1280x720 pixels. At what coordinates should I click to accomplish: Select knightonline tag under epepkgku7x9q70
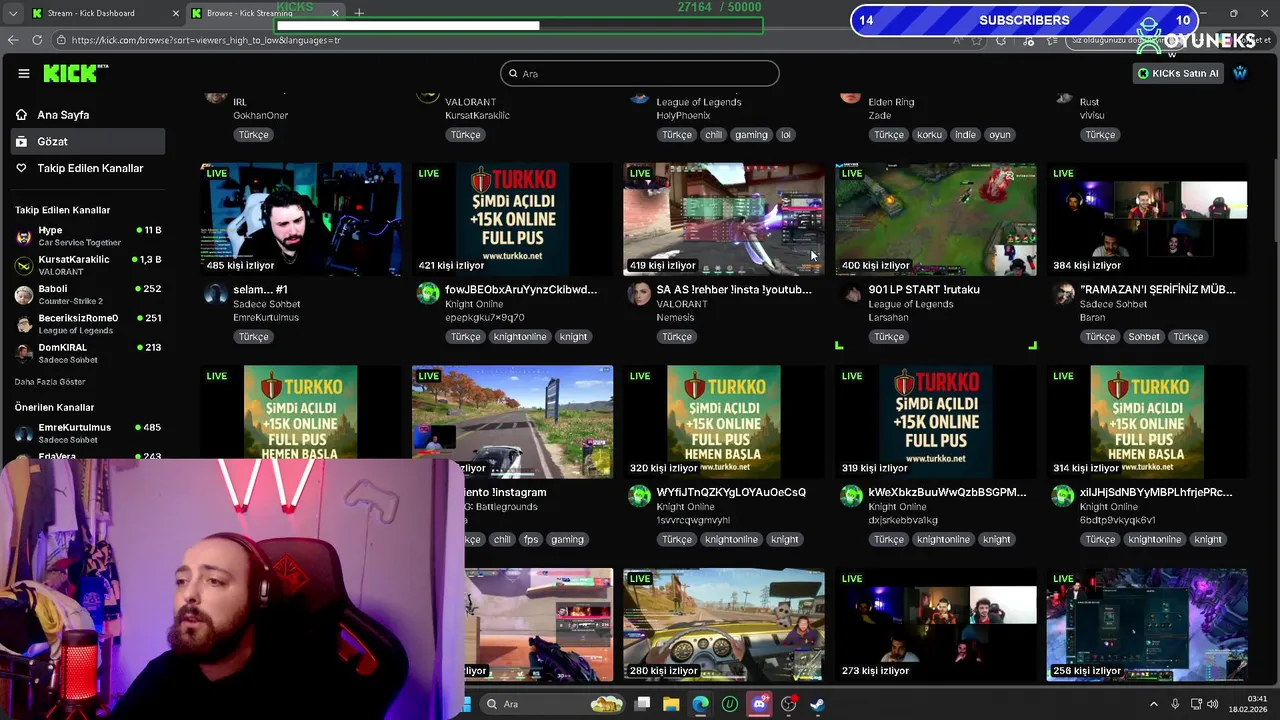click(x=520, y=337)
